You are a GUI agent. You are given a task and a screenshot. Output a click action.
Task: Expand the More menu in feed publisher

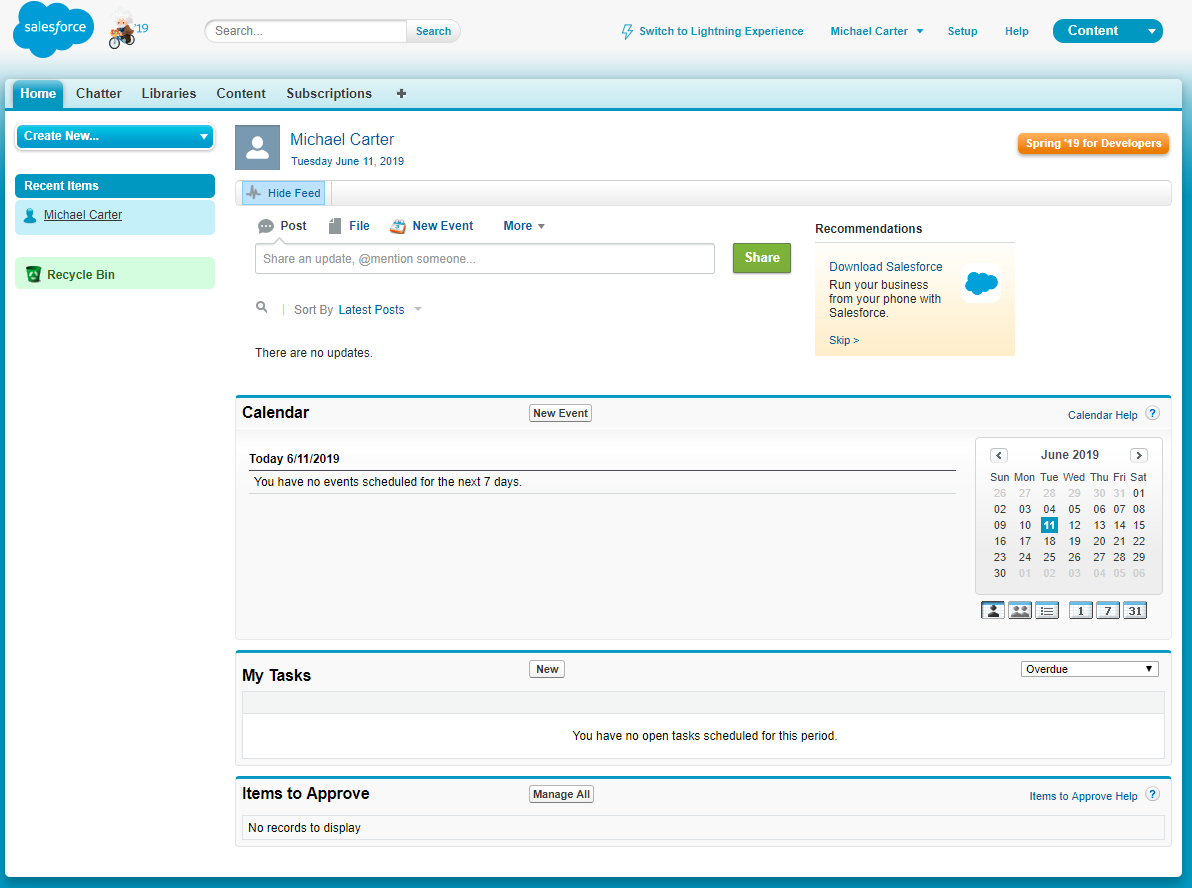click(x=524, y=226)
